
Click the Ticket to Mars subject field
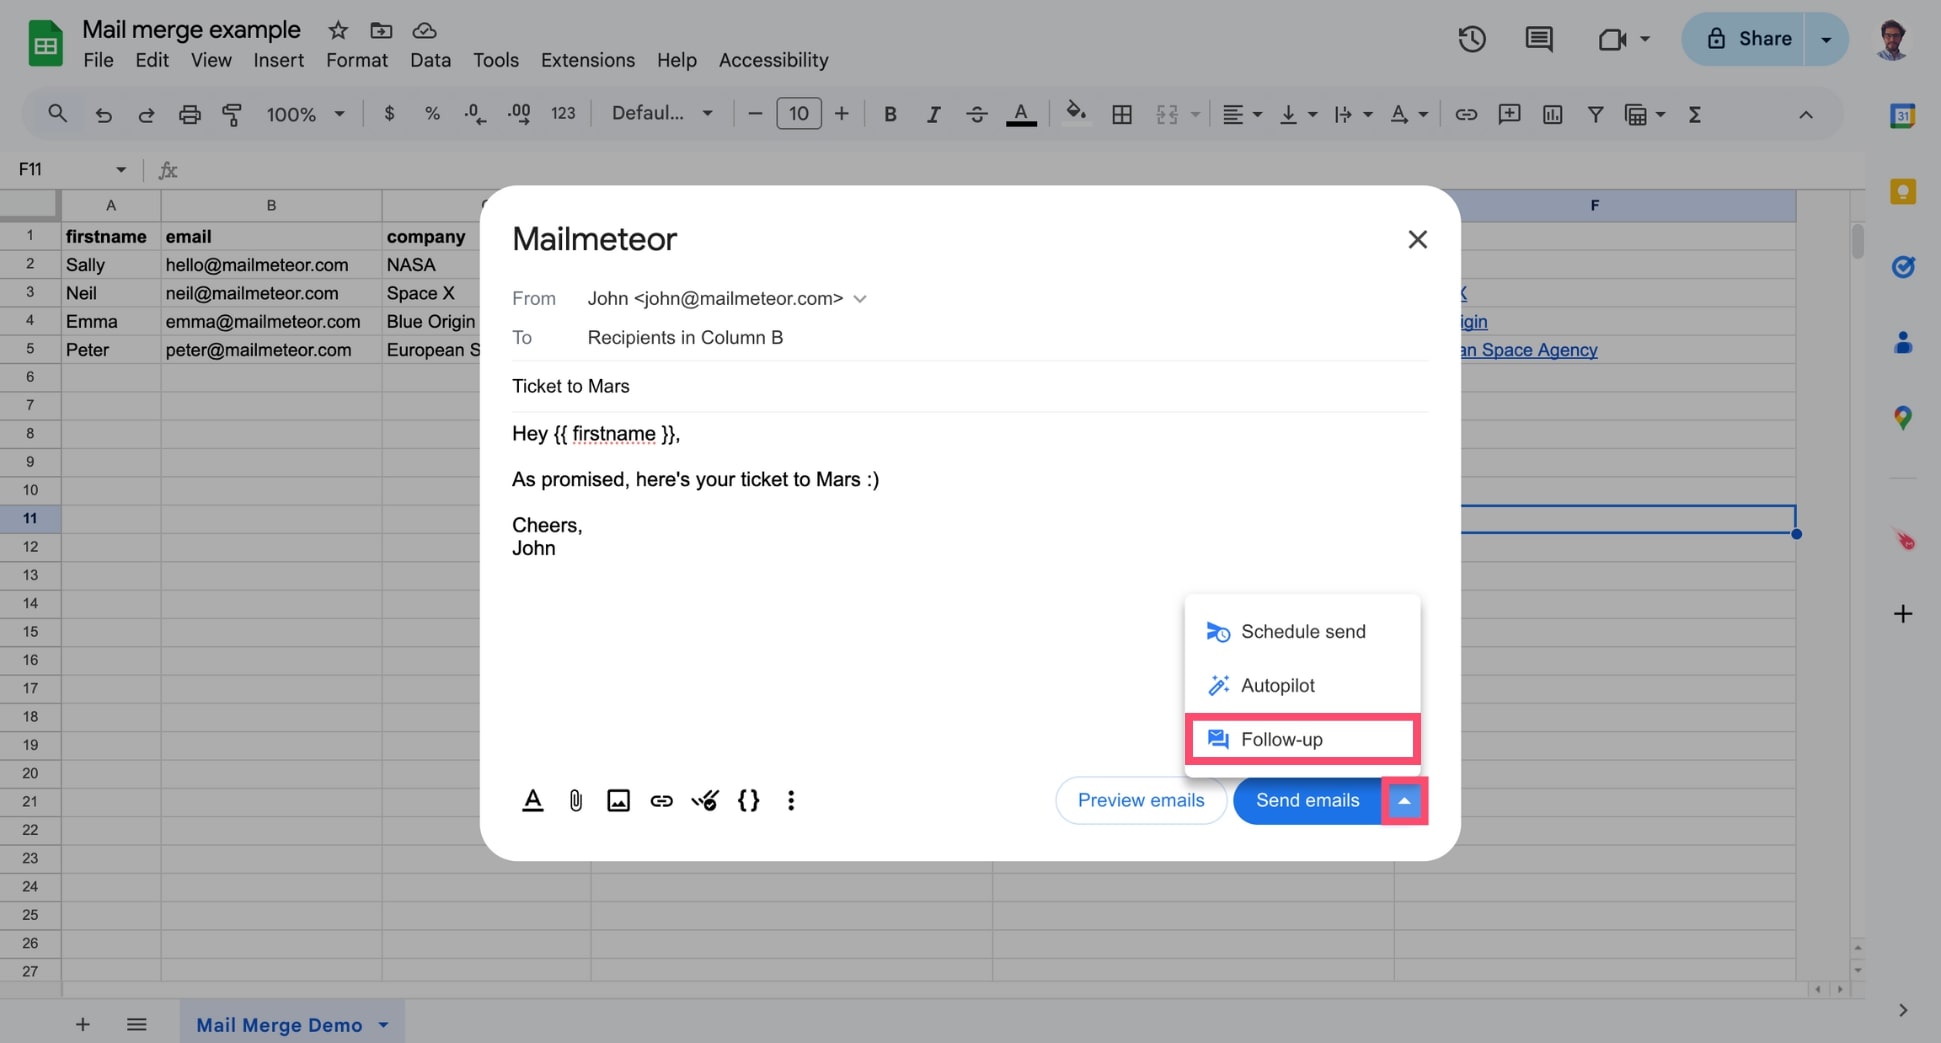tap(969, 386)
